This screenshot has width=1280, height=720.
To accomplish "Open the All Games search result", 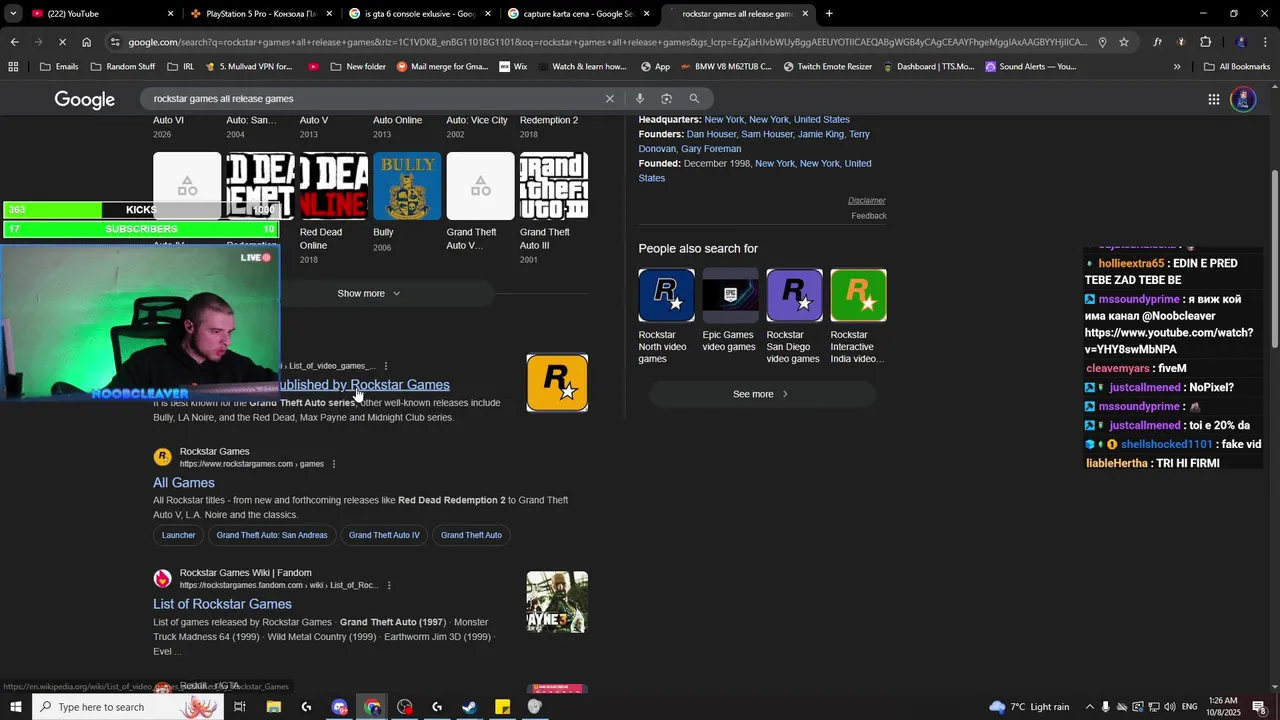I will (184, 483).
